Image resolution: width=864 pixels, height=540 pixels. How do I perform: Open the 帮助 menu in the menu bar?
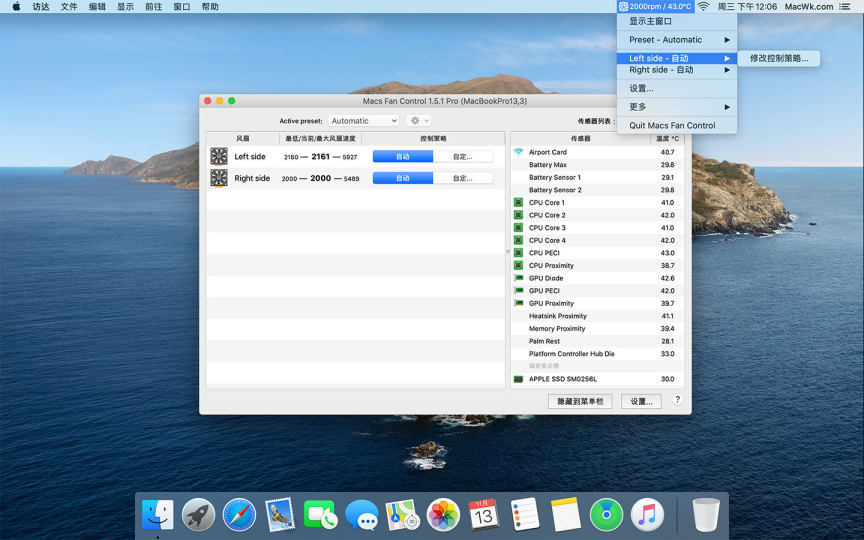[x=210, y=7]
